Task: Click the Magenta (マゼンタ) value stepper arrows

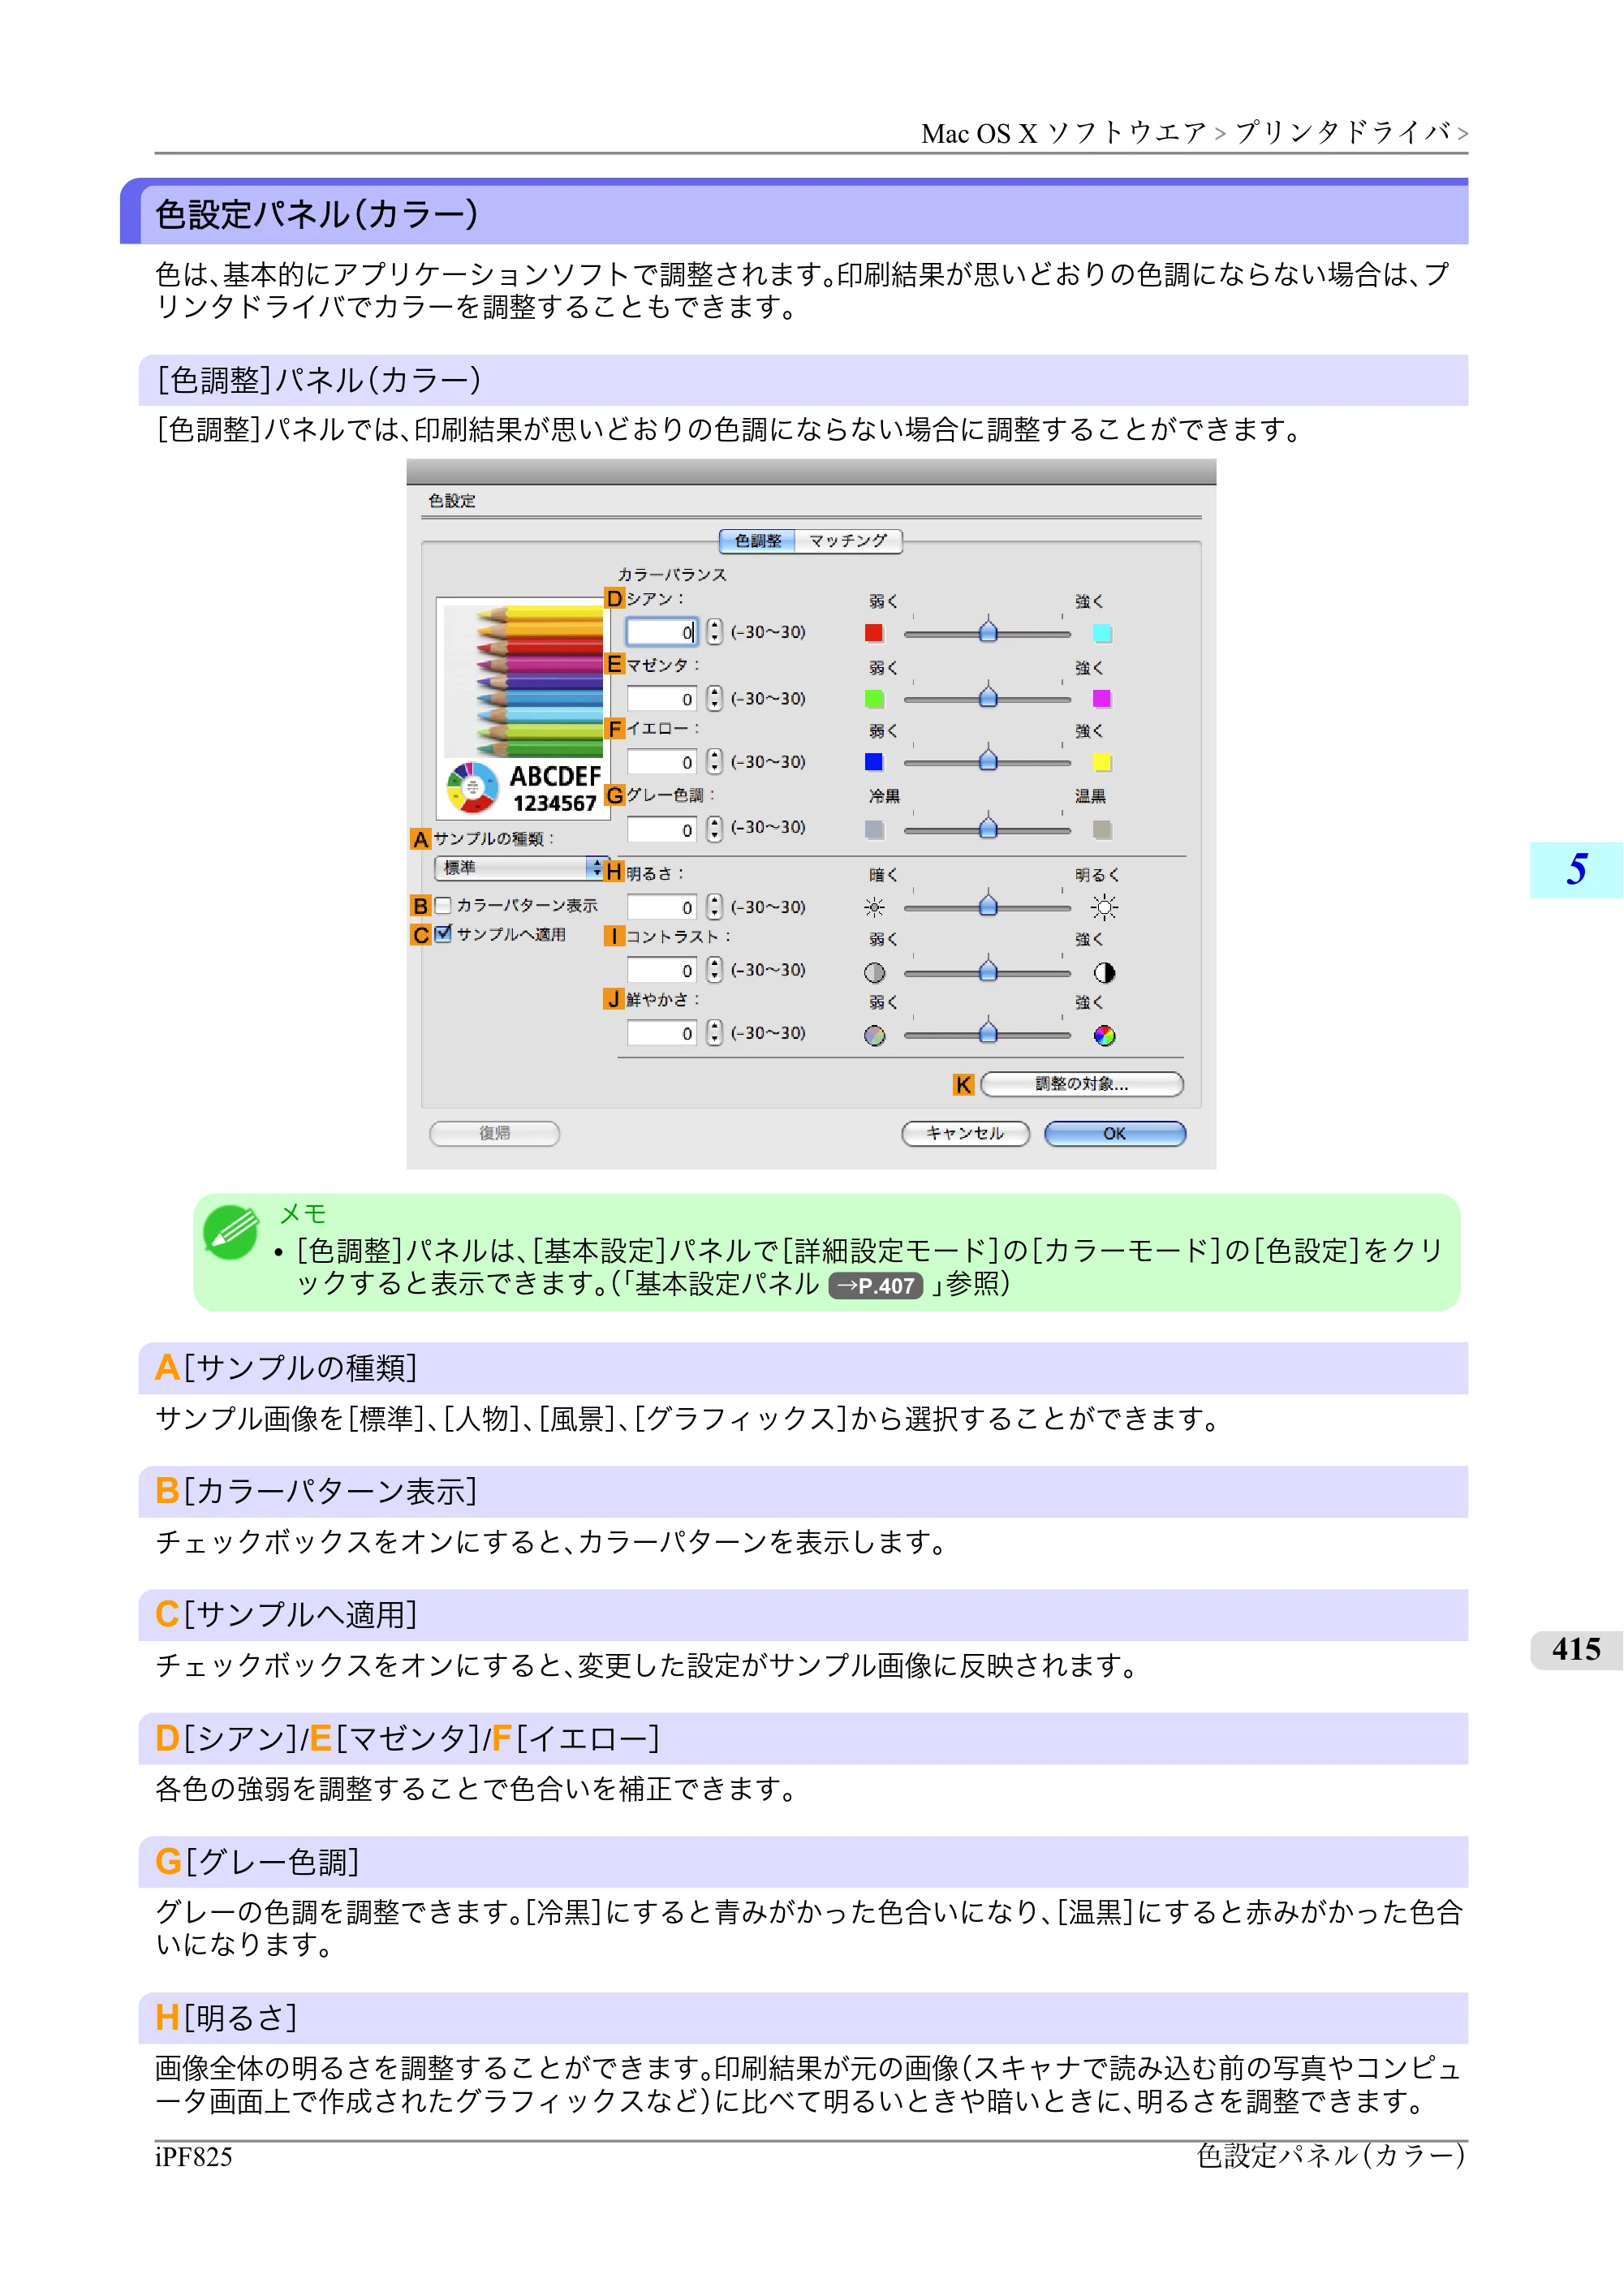Action: pyautogui.click(x=714, y=698)
